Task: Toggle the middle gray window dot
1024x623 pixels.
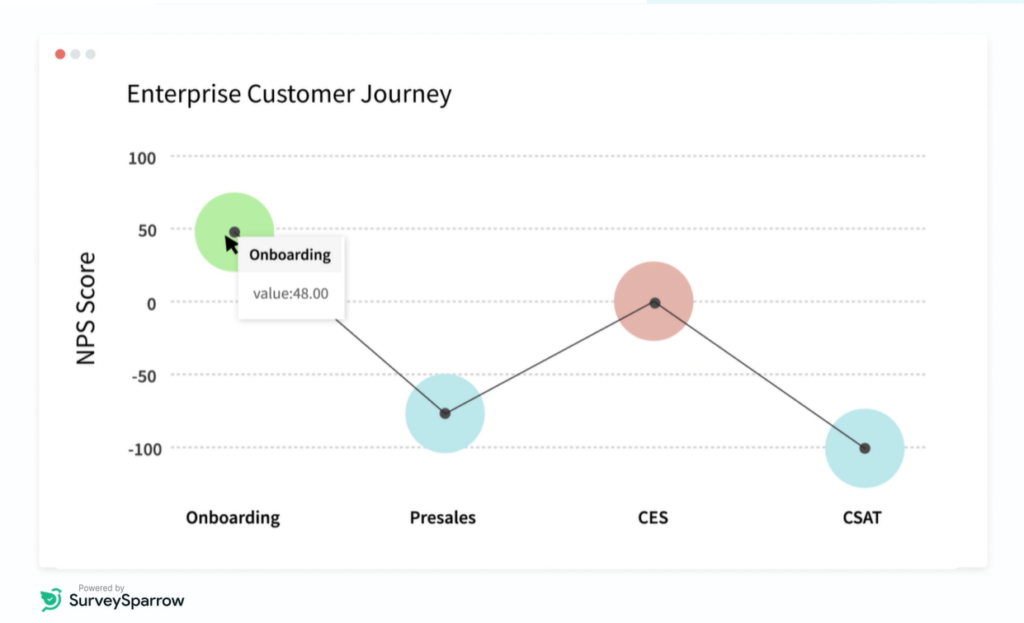Action: (76, 53)
